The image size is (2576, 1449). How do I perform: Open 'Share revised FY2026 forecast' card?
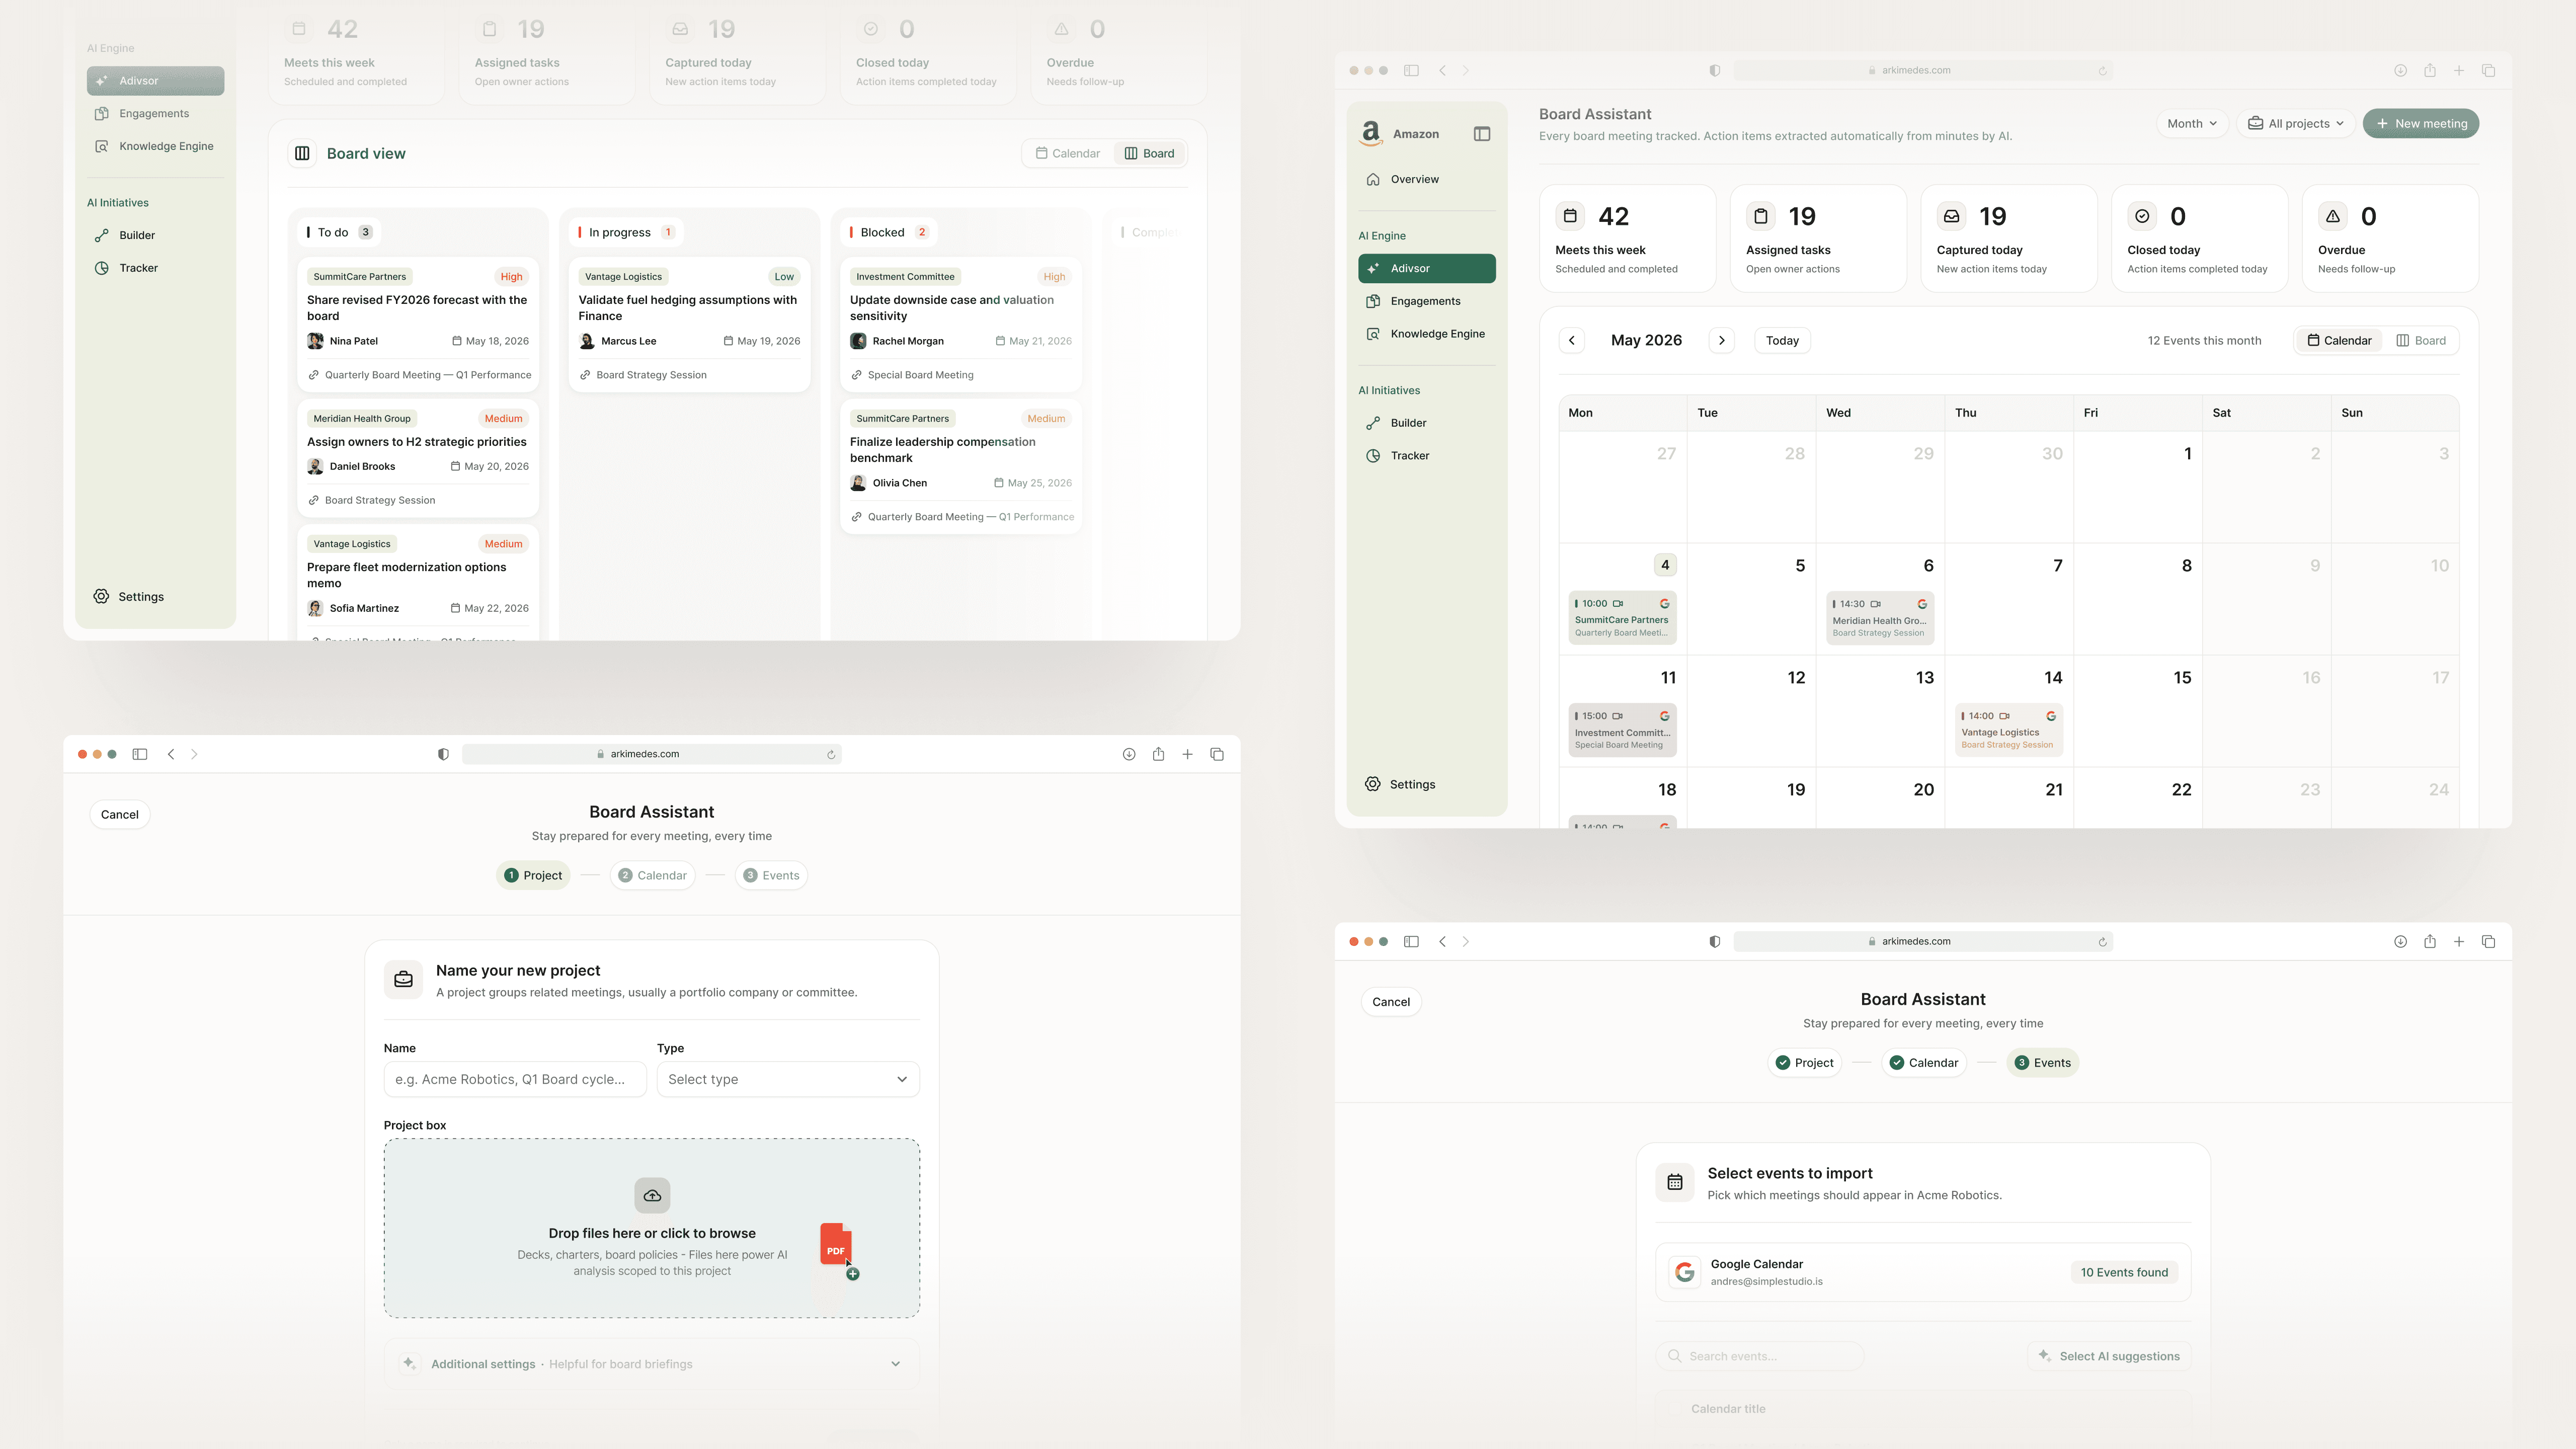coord(418,325)
